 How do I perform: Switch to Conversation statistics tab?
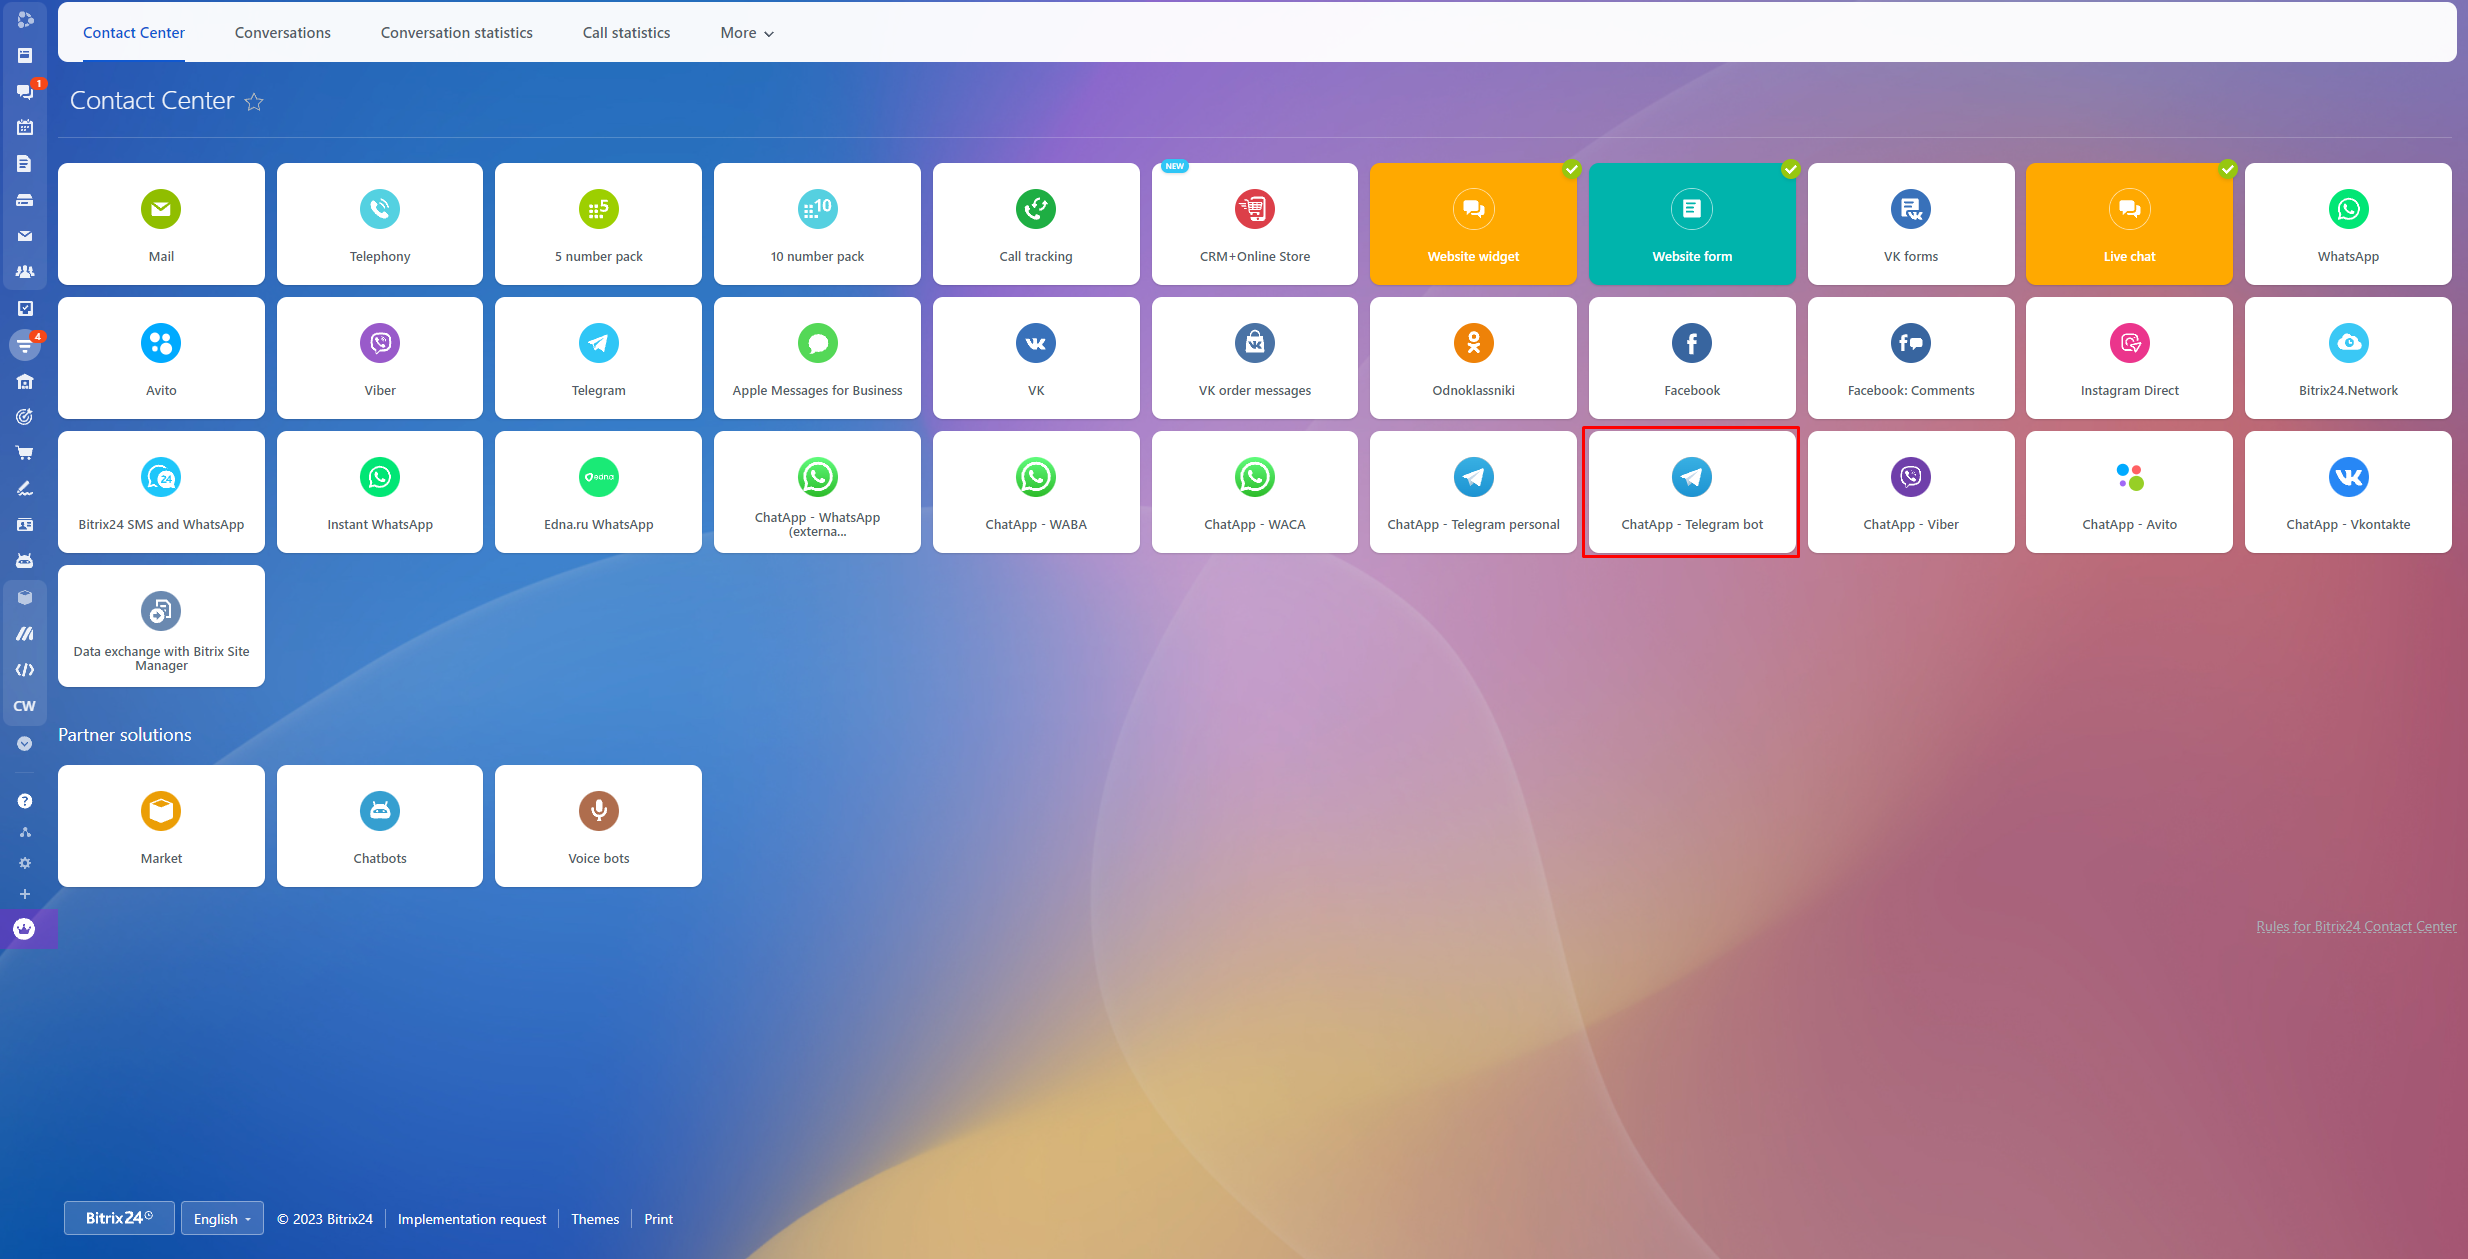pyautogui.click(x=456, y=33)
